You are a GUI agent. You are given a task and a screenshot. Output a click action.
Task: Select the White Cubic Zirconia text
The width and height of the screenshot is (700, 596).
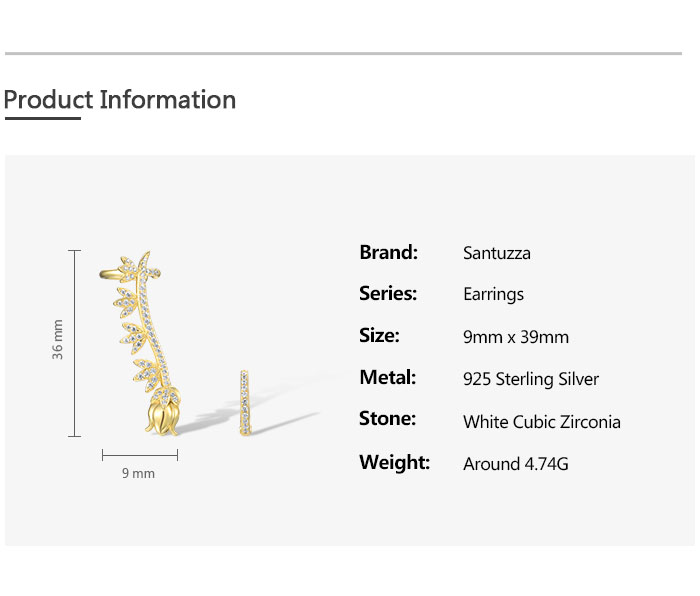tap(542, 422)
